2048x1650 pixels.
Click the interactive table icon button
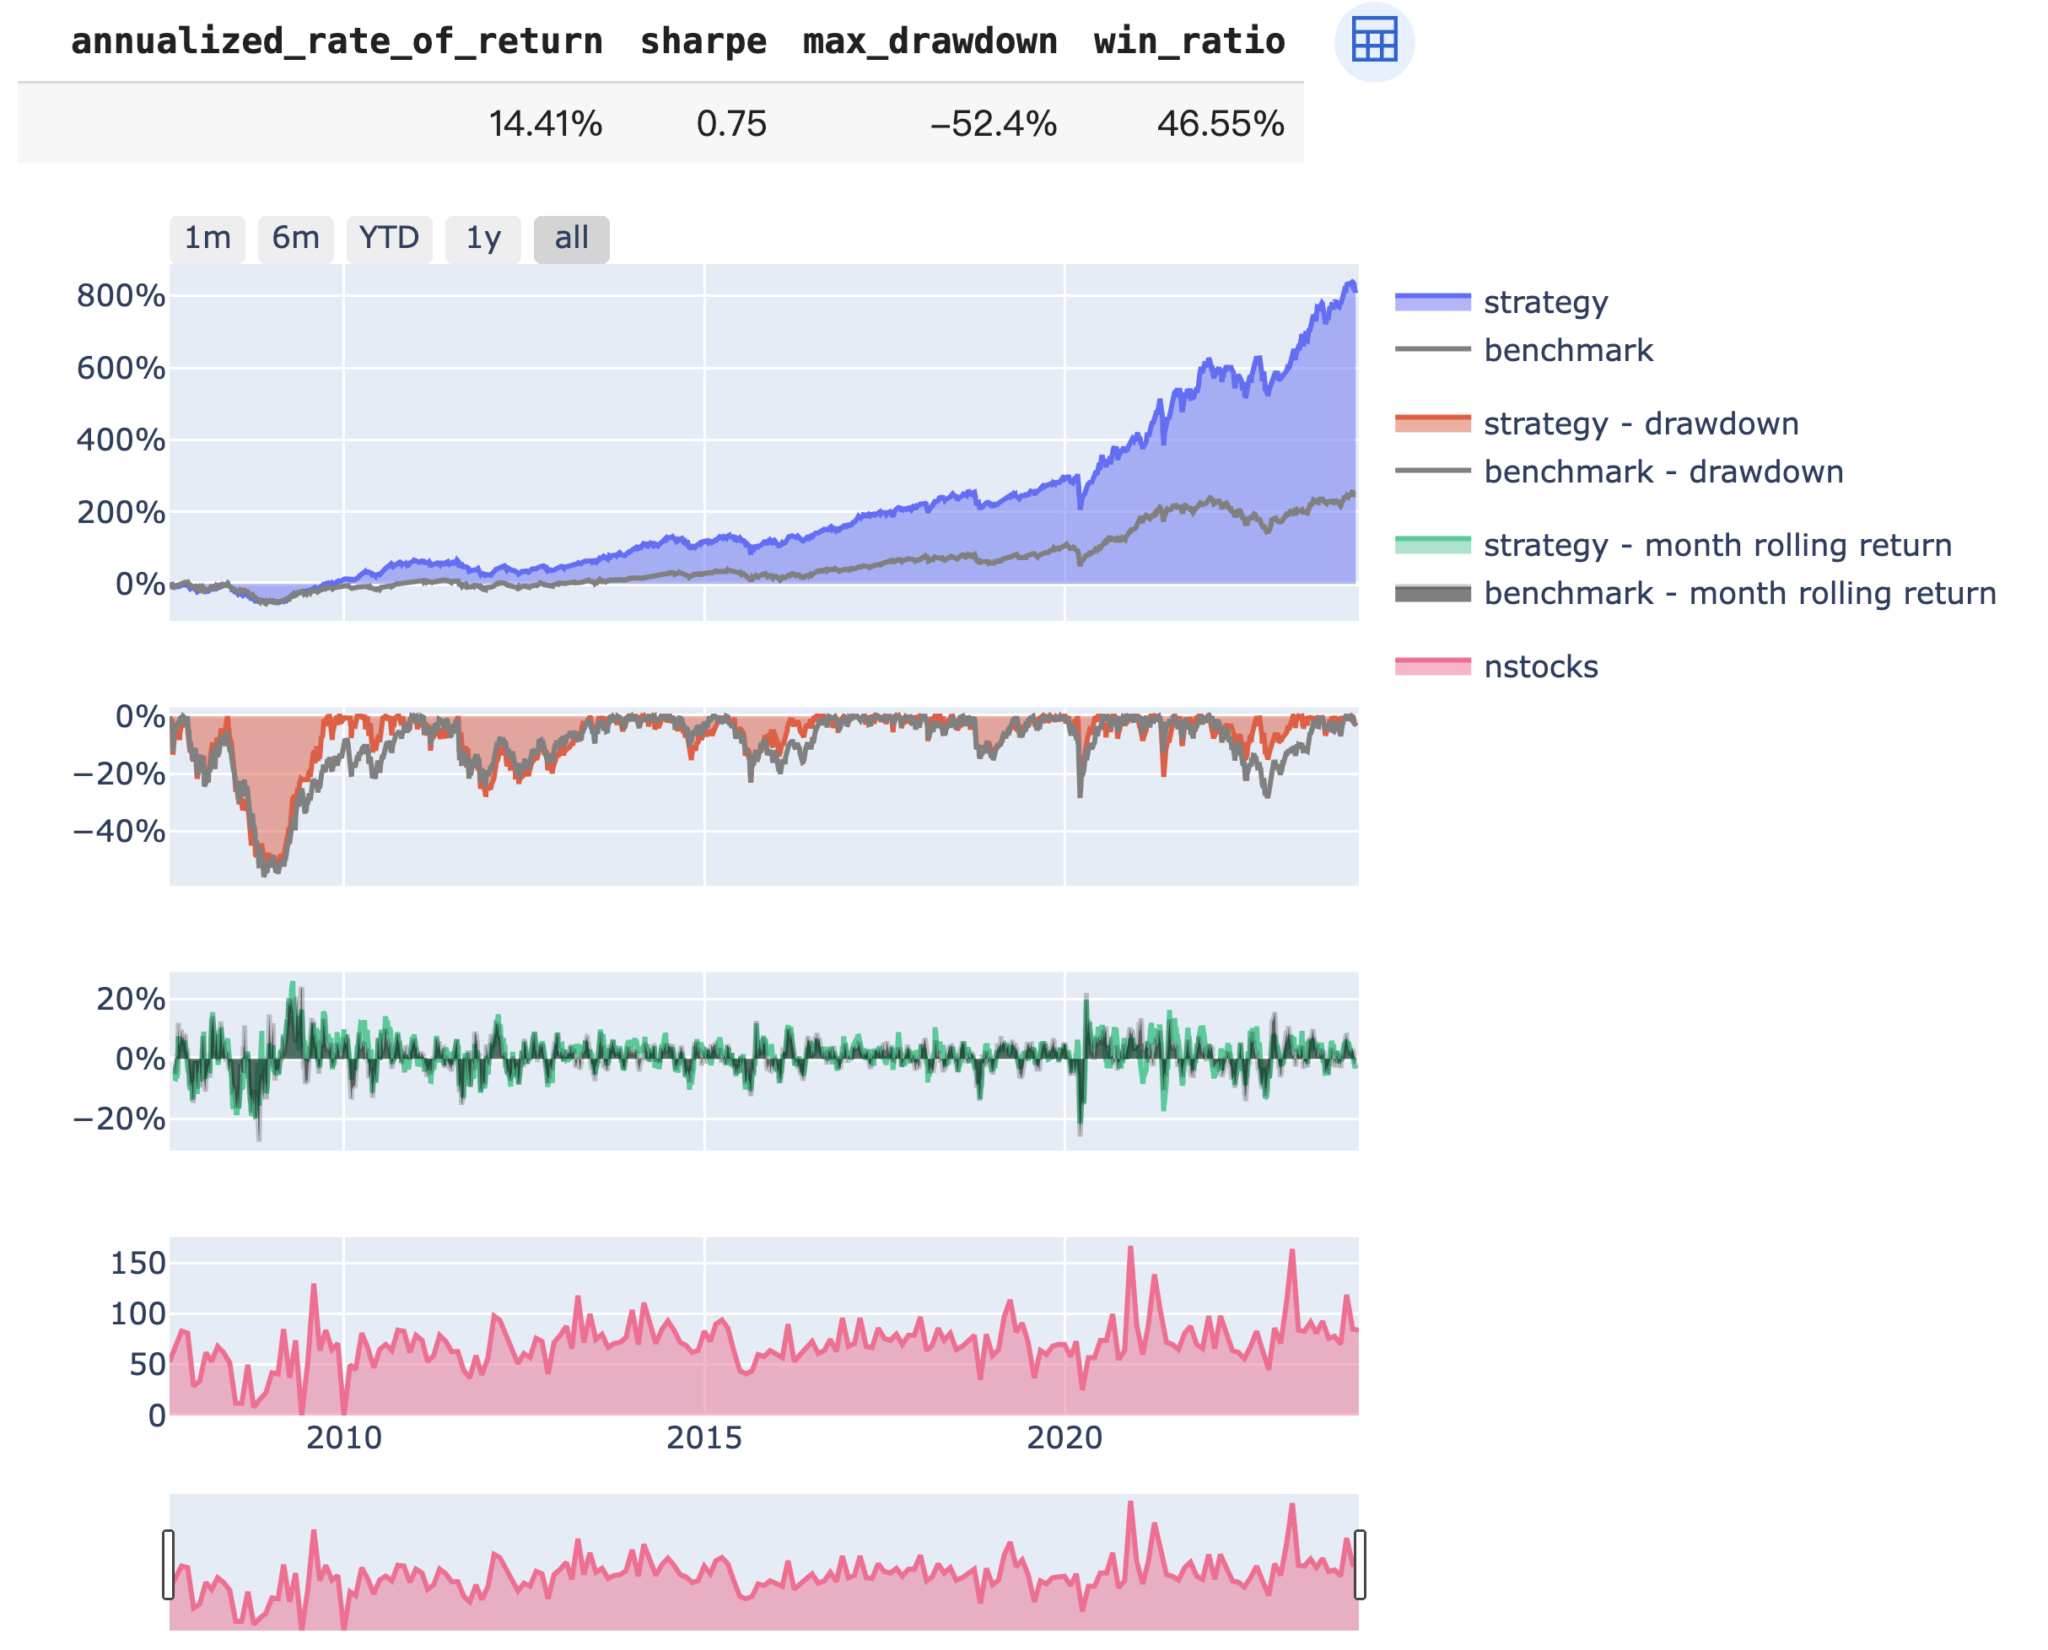point(1373,42)
